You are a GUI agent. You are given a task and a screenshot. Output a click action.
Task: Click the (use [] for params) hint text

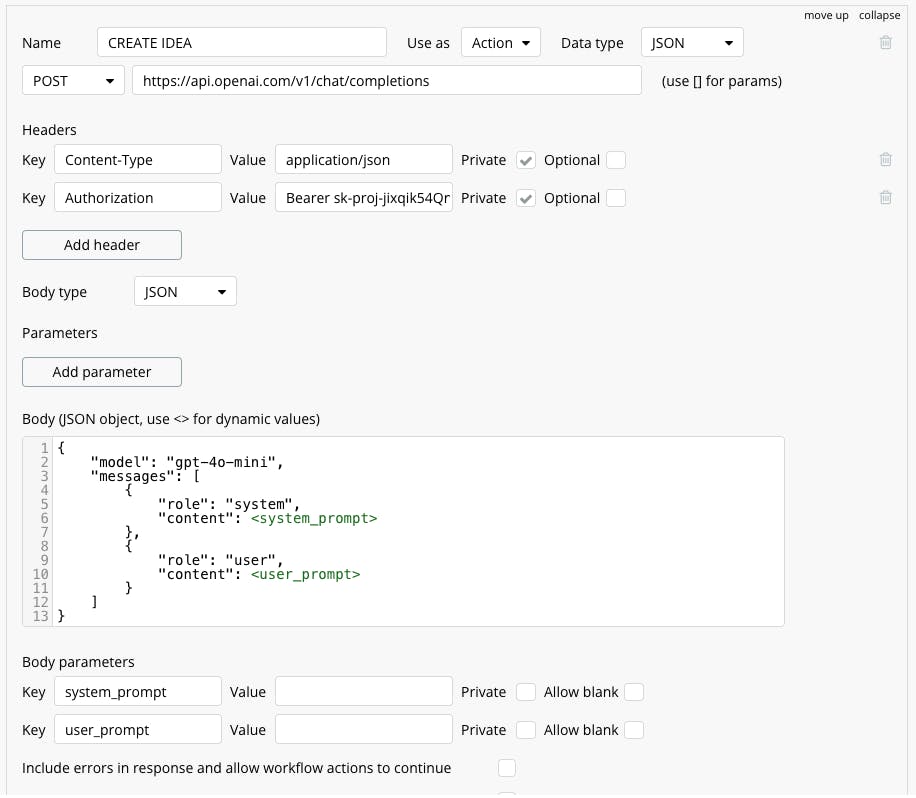click(721, 81)
